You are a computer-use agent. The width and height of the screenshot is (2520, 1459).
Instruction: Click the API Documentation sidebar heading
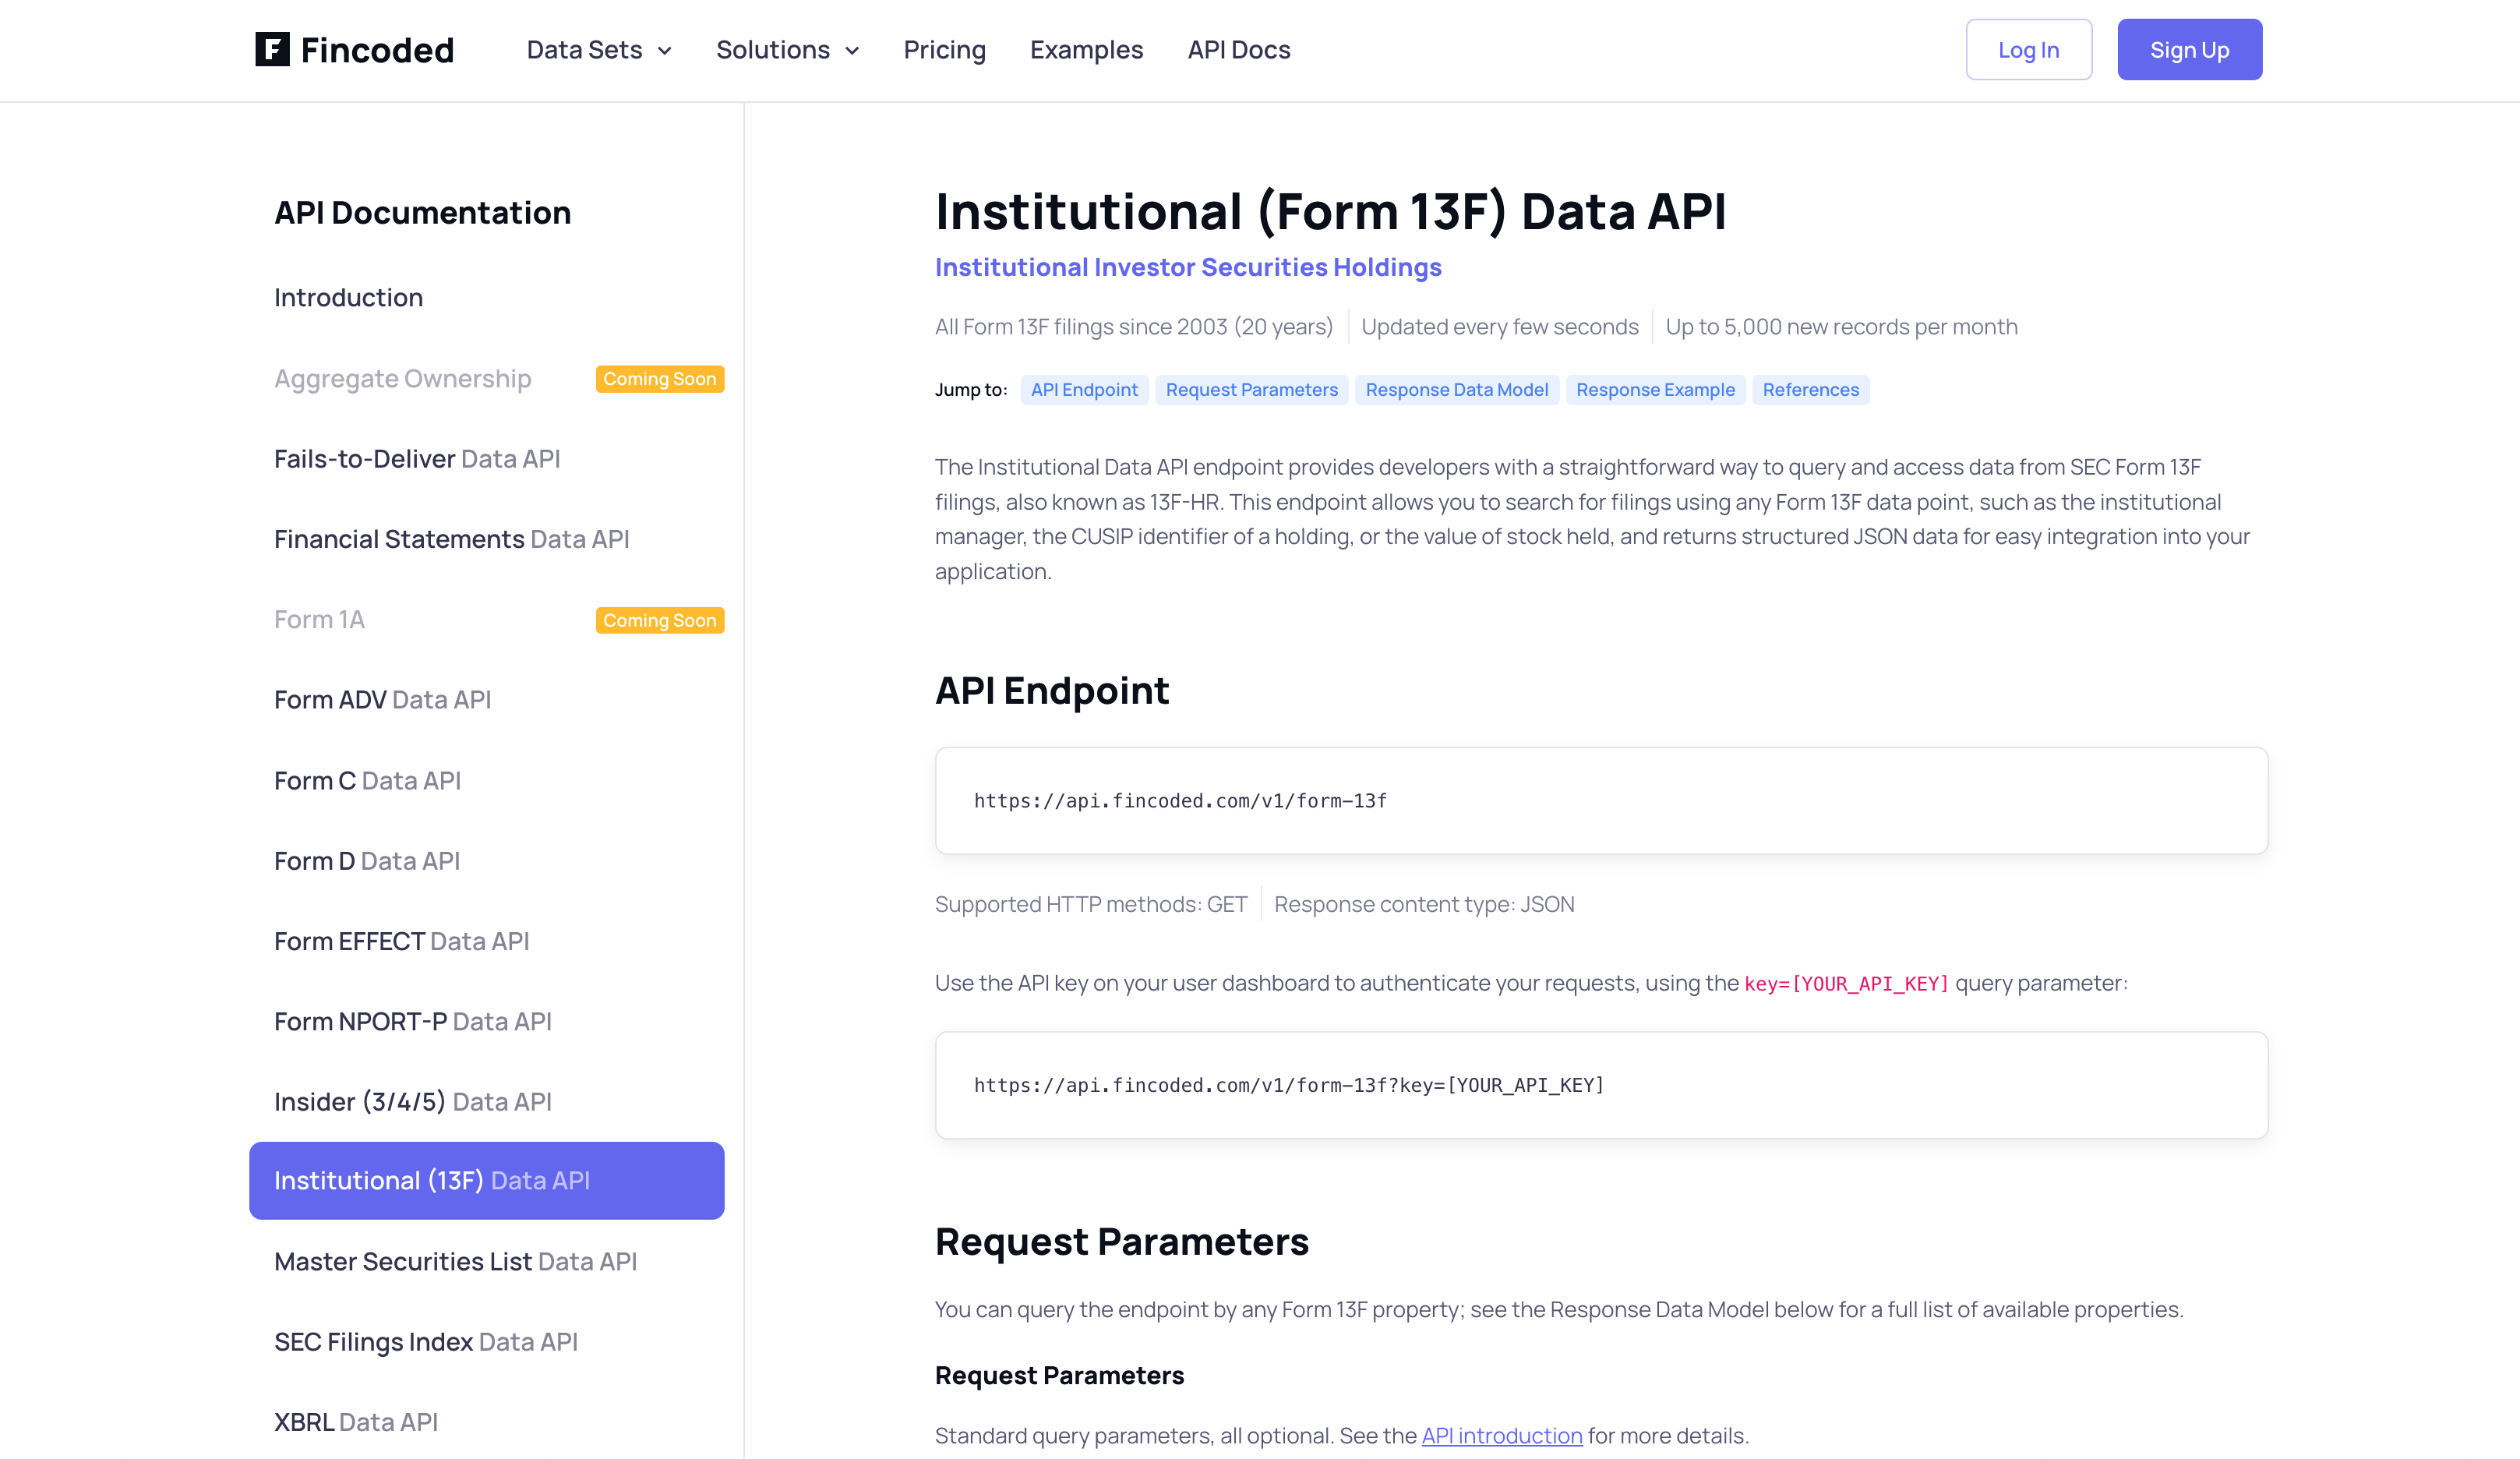(x=422, y=213)
